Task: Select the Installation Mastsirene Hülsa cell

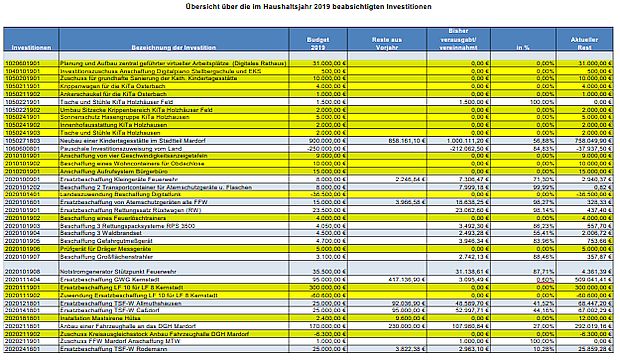Action: [x=174, y=318]
